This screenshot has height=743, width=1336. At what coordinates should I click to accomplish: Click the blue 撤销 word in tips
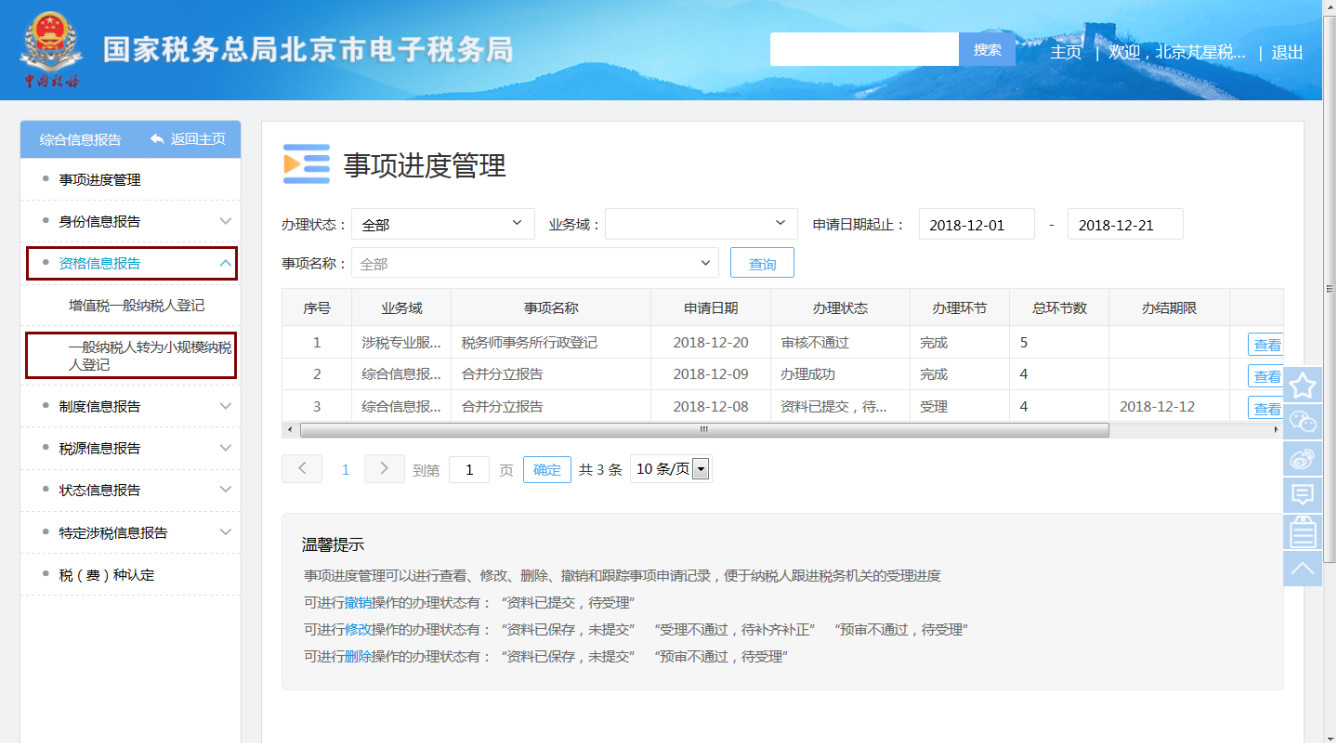click(x=358, y=602)
